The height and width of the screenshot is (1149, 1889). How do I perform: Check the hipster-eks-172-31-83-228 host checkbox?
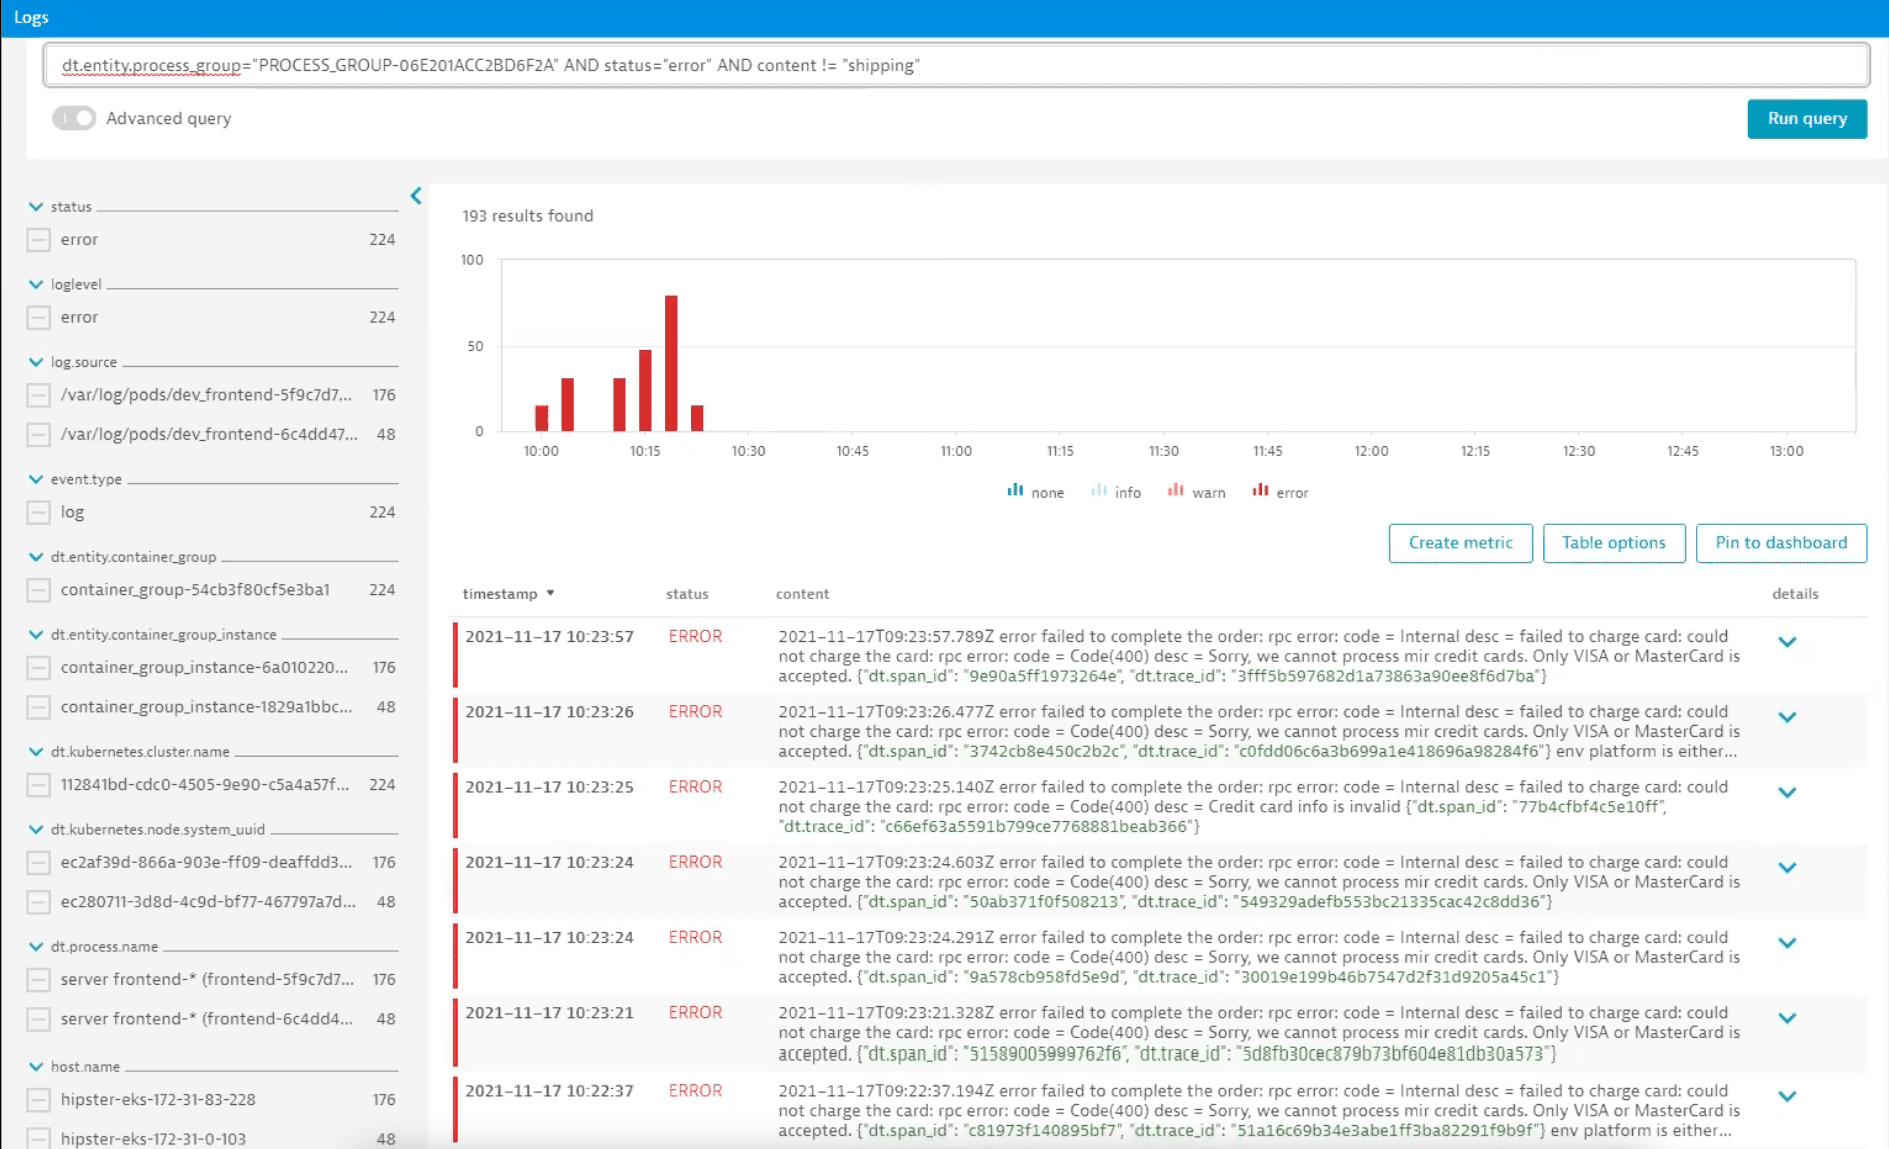39,1100
